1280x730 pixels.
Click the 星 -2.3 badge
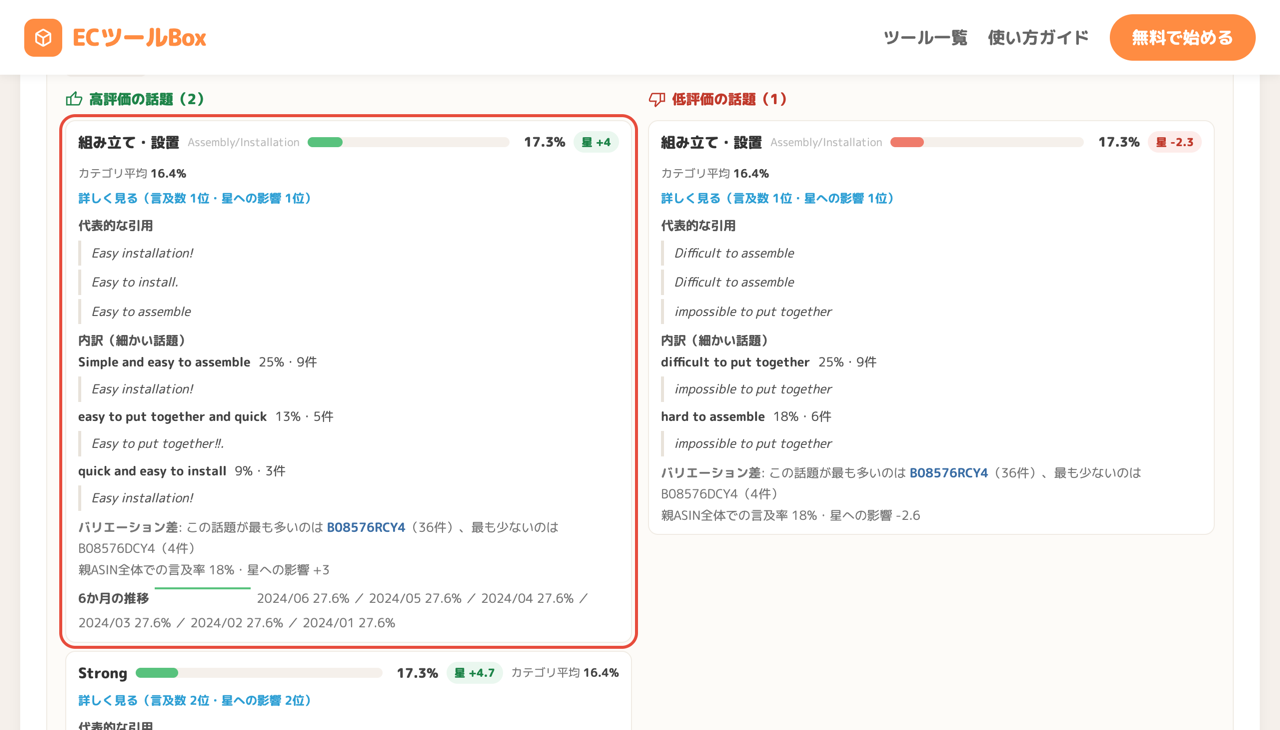click(1175, 142)
